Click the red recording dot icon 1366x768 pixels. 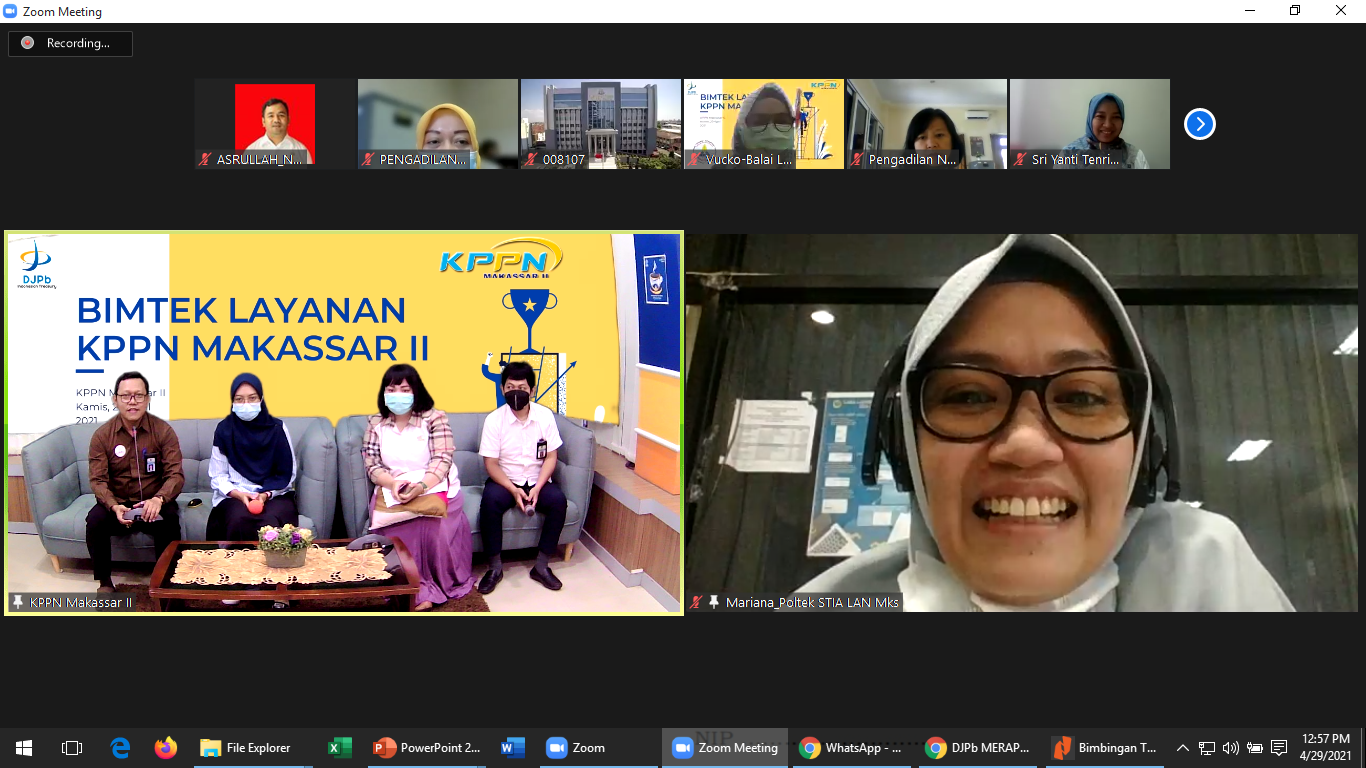pos(27,43)
